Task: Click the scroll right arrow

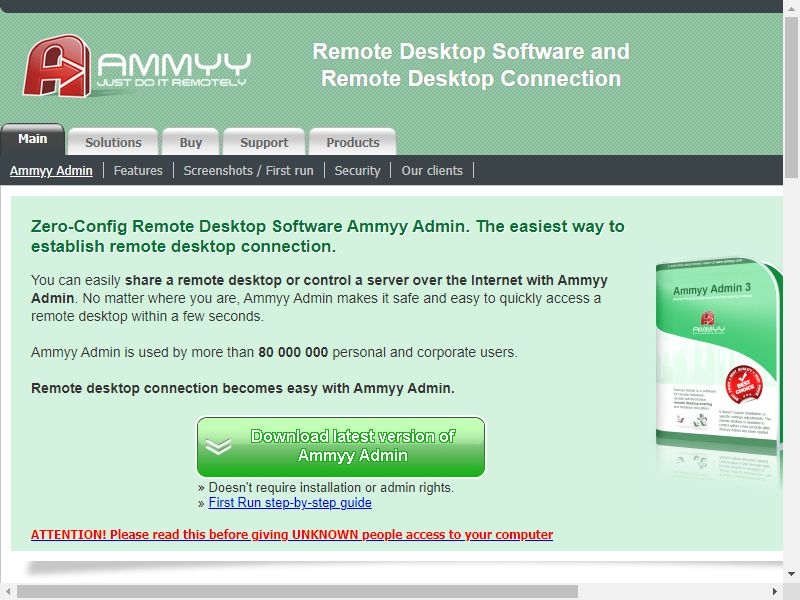Action: tap(775, 591)
